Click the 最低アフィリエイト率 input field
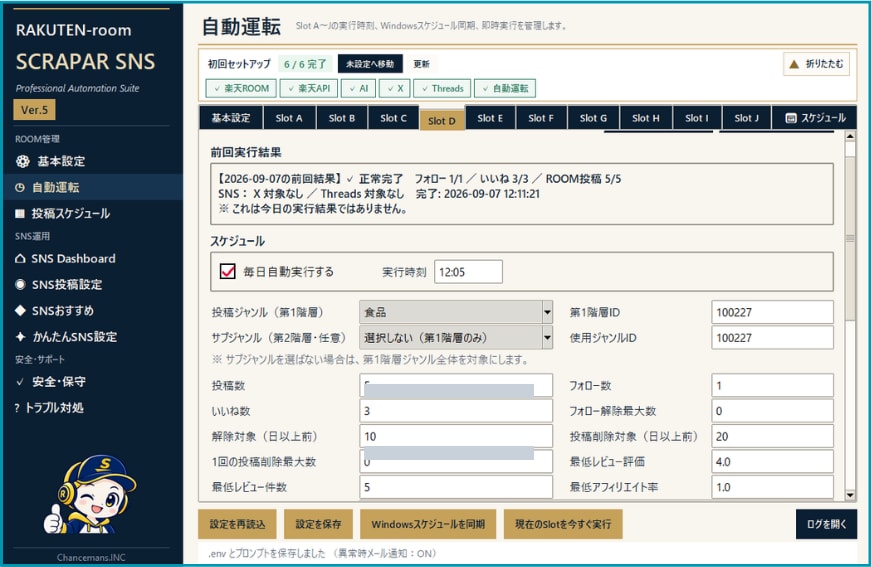The height and width of the screenshot is (567, 872). tap(772, 487)
